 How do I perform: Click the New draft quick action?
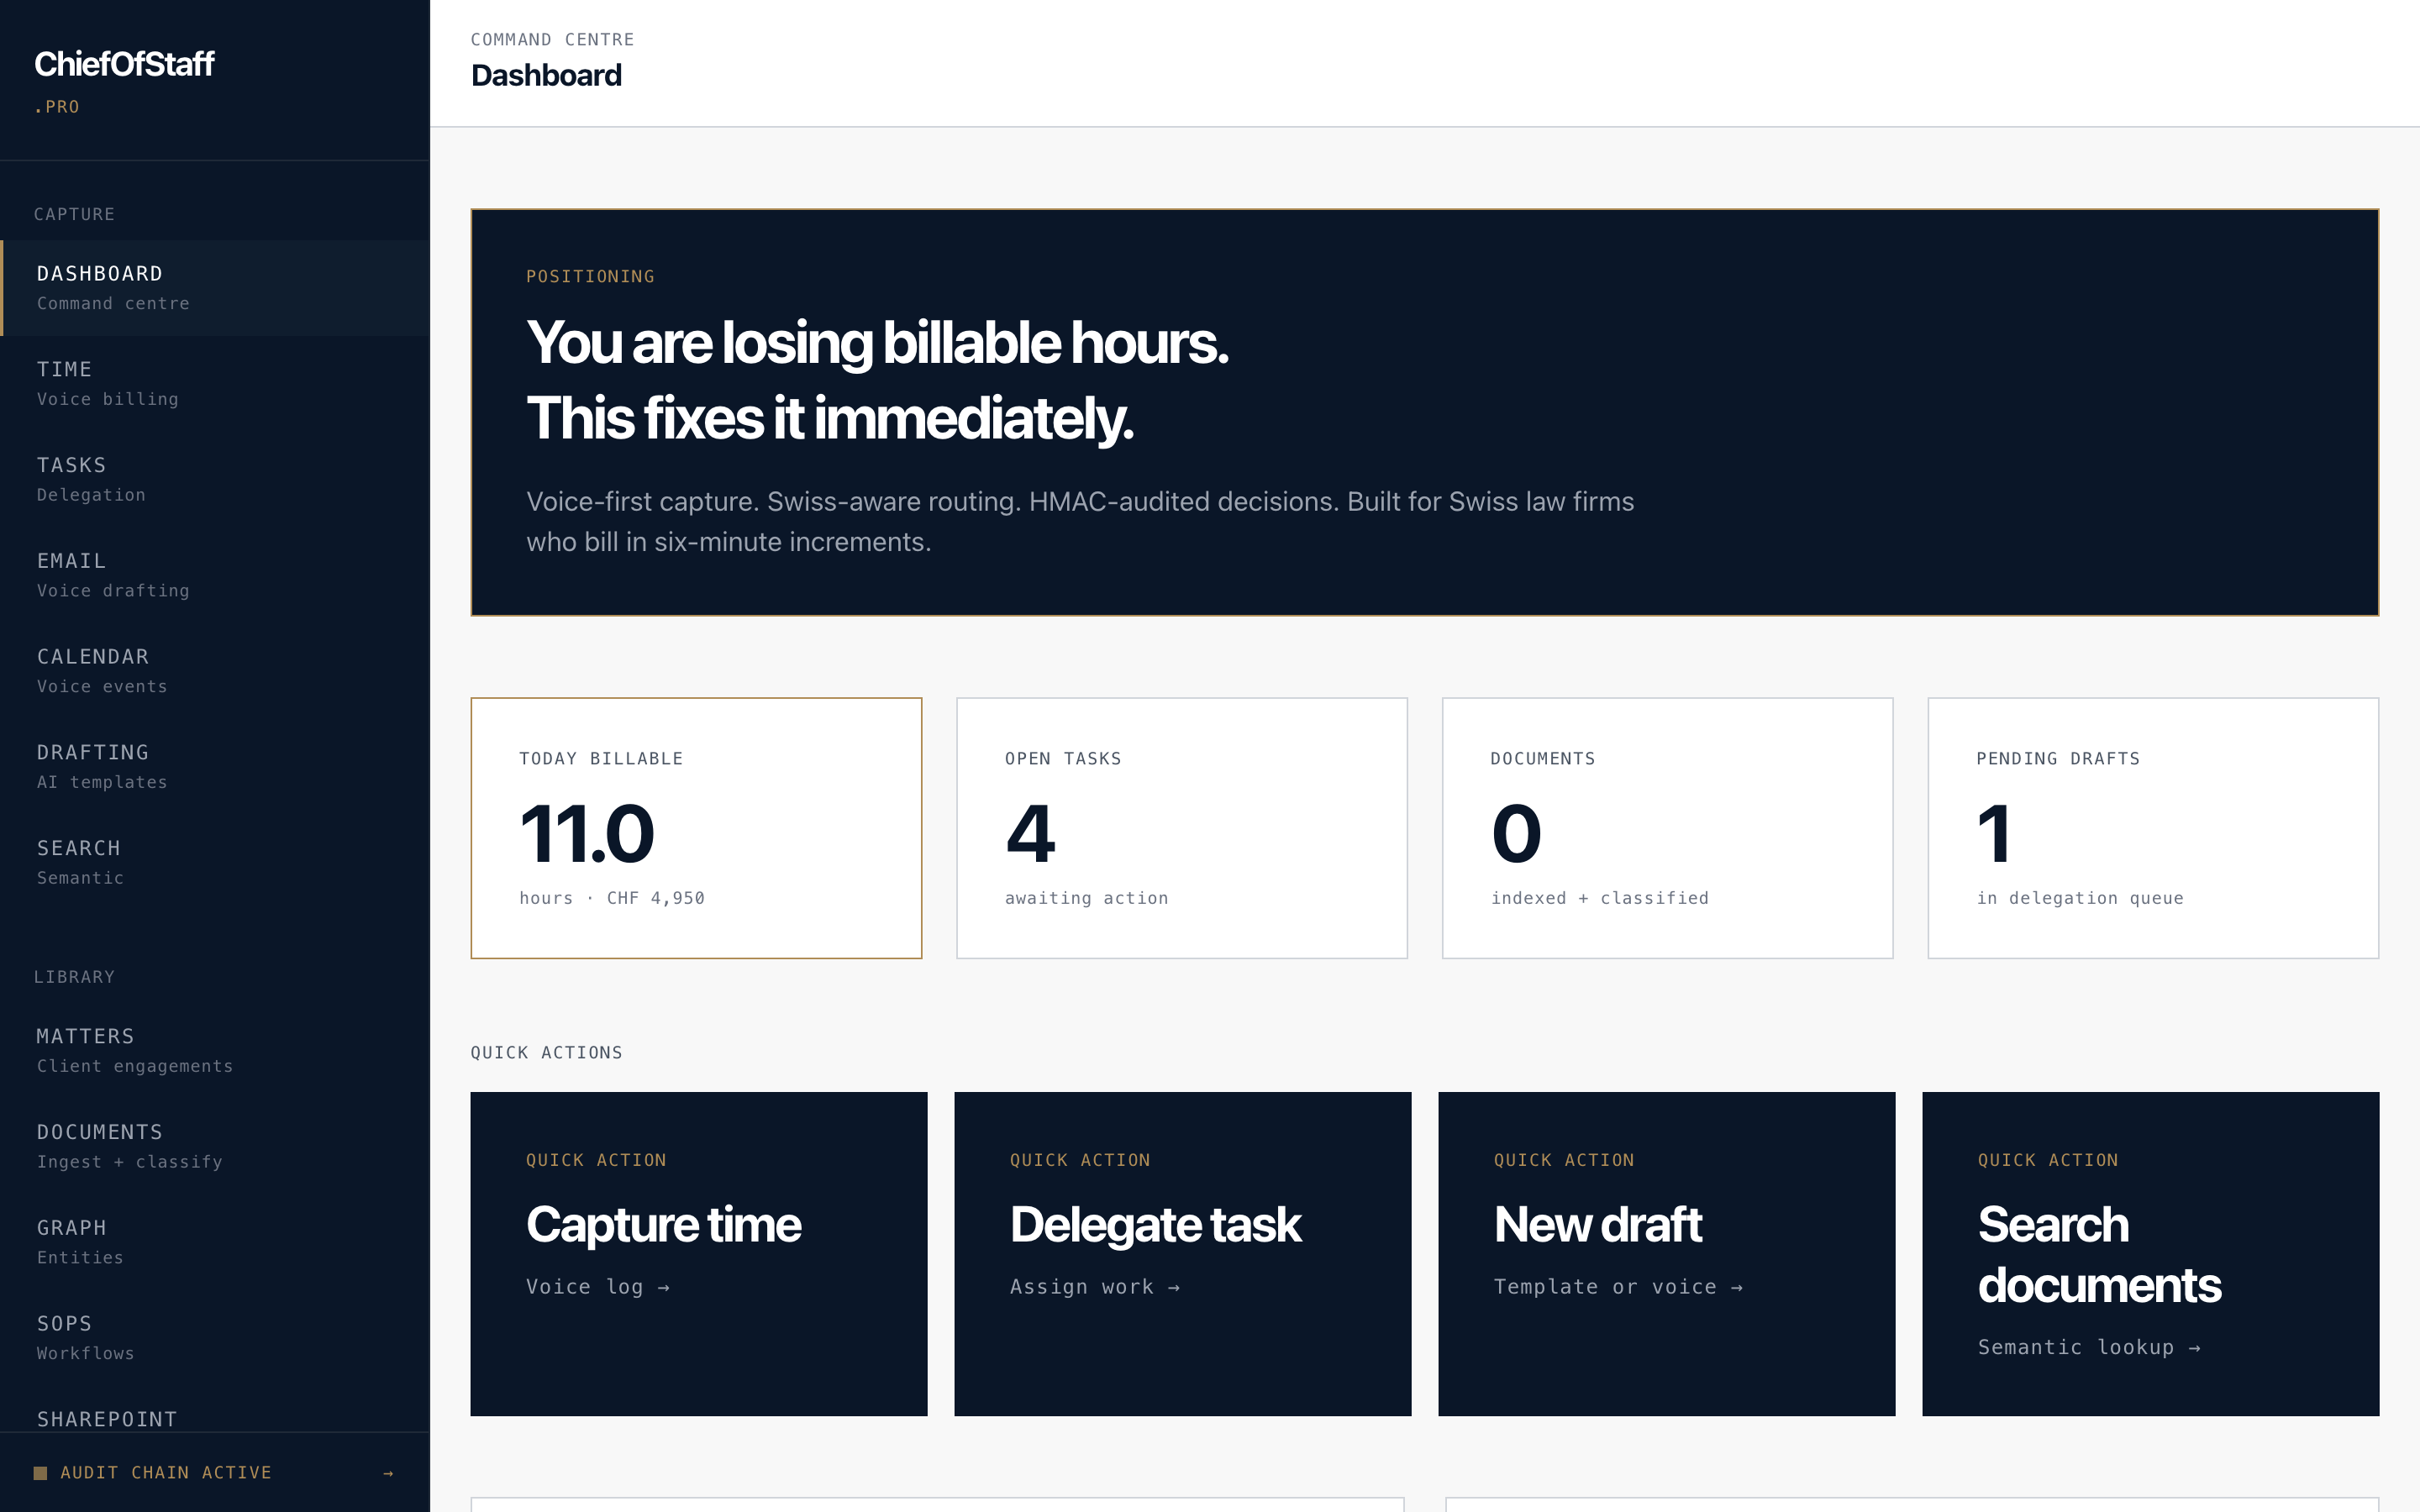(x=1667, y=1254)
